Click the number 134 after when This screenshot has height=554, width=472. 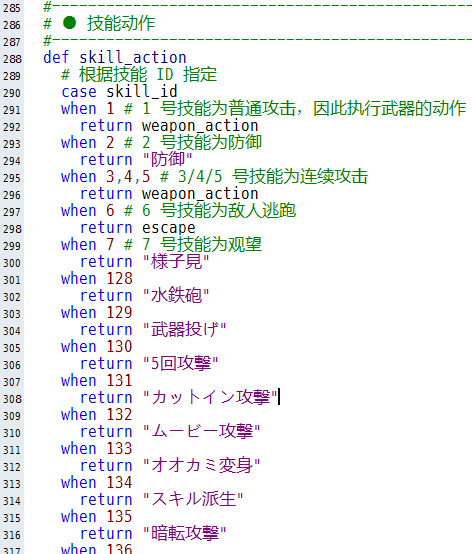pyautogui.click(x=119, y=482)
